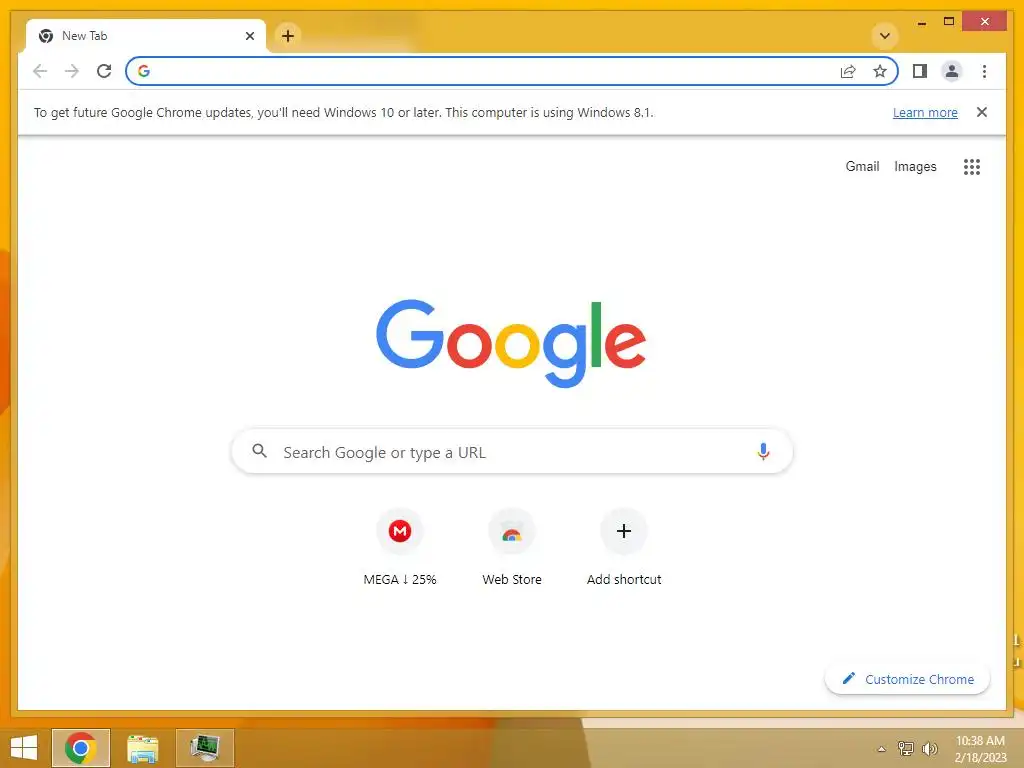Open Customize Chrome
The image size is (1024, 768).
pos(907,679)
